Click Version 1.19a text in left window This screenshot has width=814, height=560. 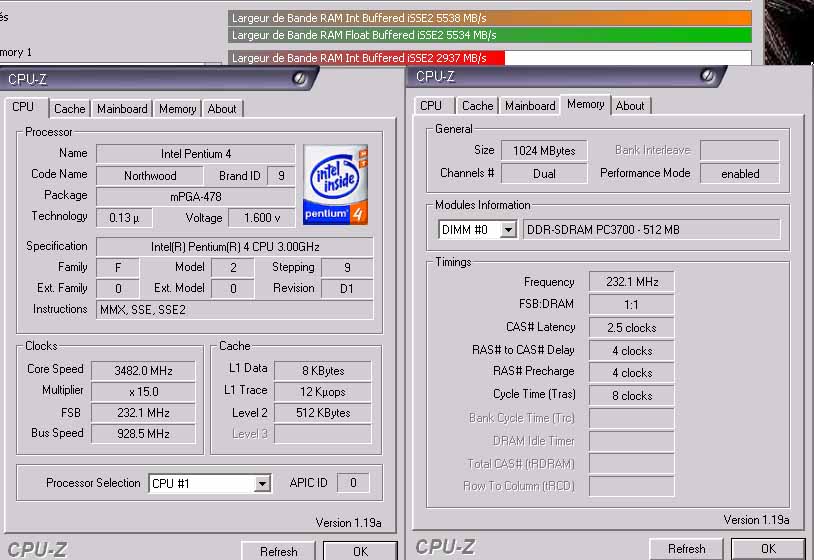[x=348, y=523]
